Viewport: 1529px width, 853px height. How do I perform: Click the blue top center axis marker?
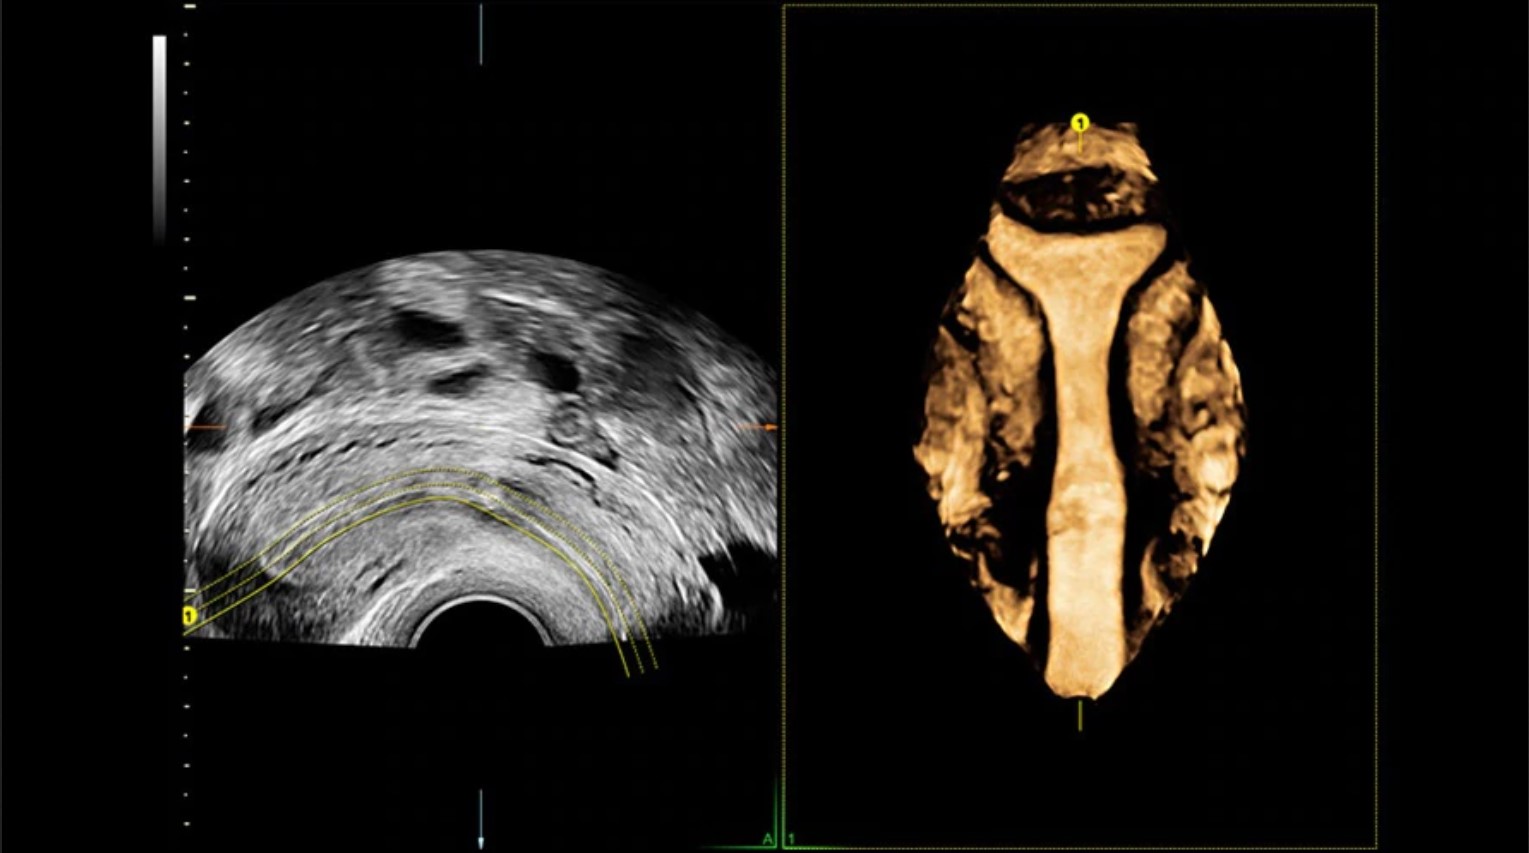click(x=481, y=35)
